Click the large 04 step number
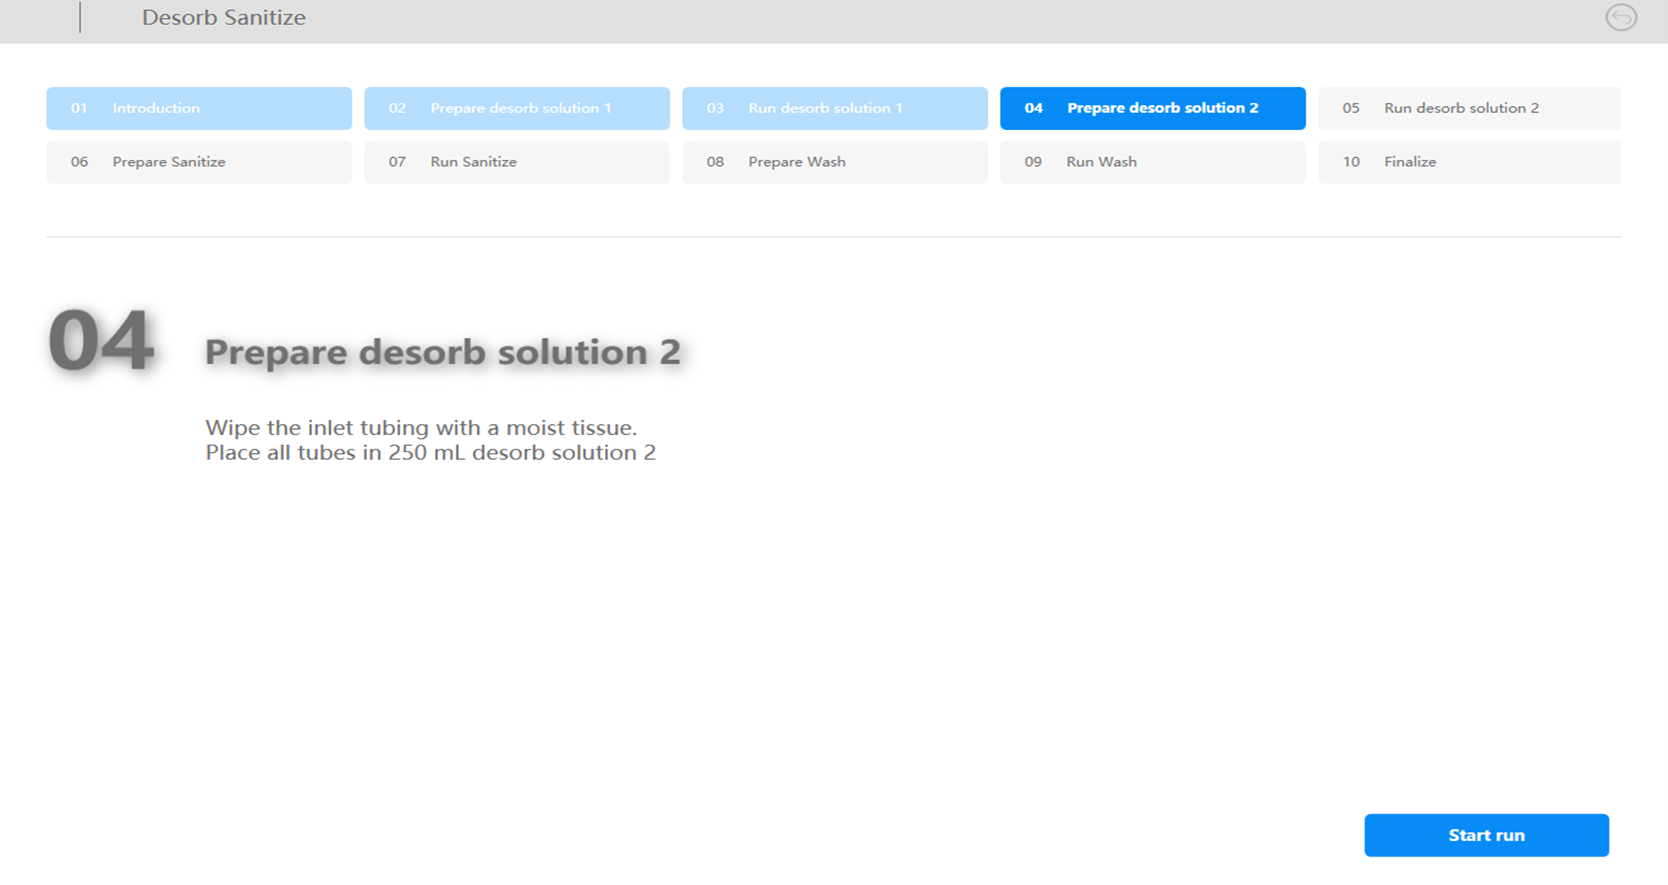This screenshot has height=885, width=1668. pos(101,341)
